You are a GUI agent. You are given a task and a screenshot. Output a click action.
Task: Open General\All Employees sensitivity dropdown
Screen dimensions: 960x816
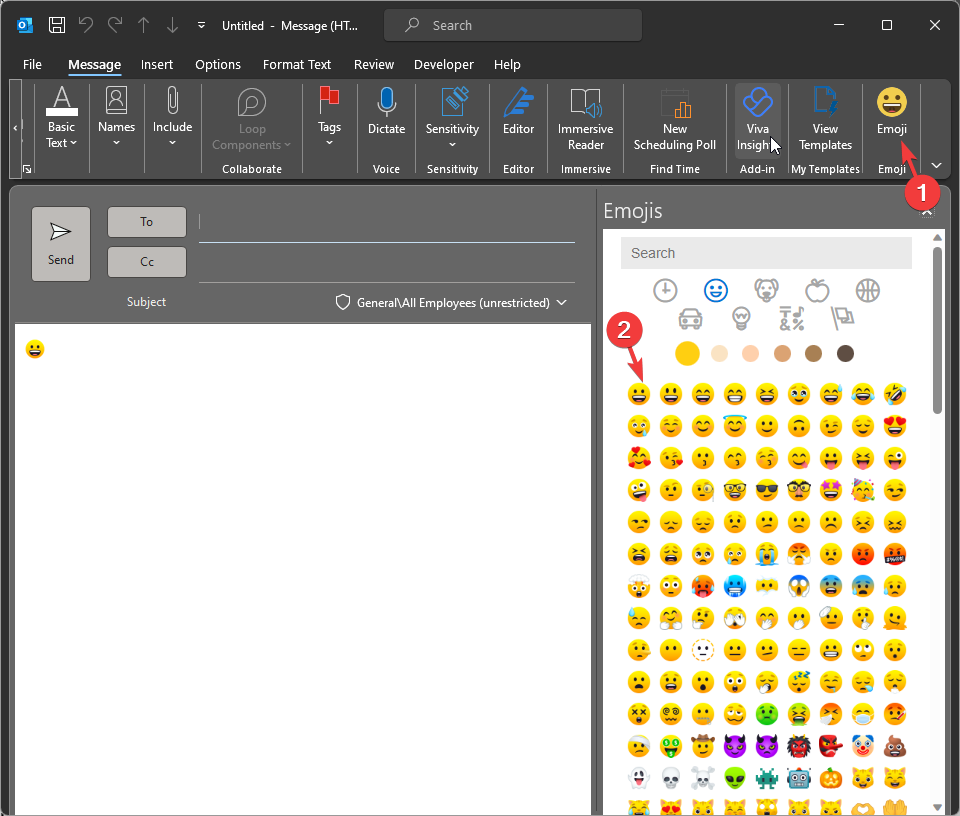coord(451,302)
